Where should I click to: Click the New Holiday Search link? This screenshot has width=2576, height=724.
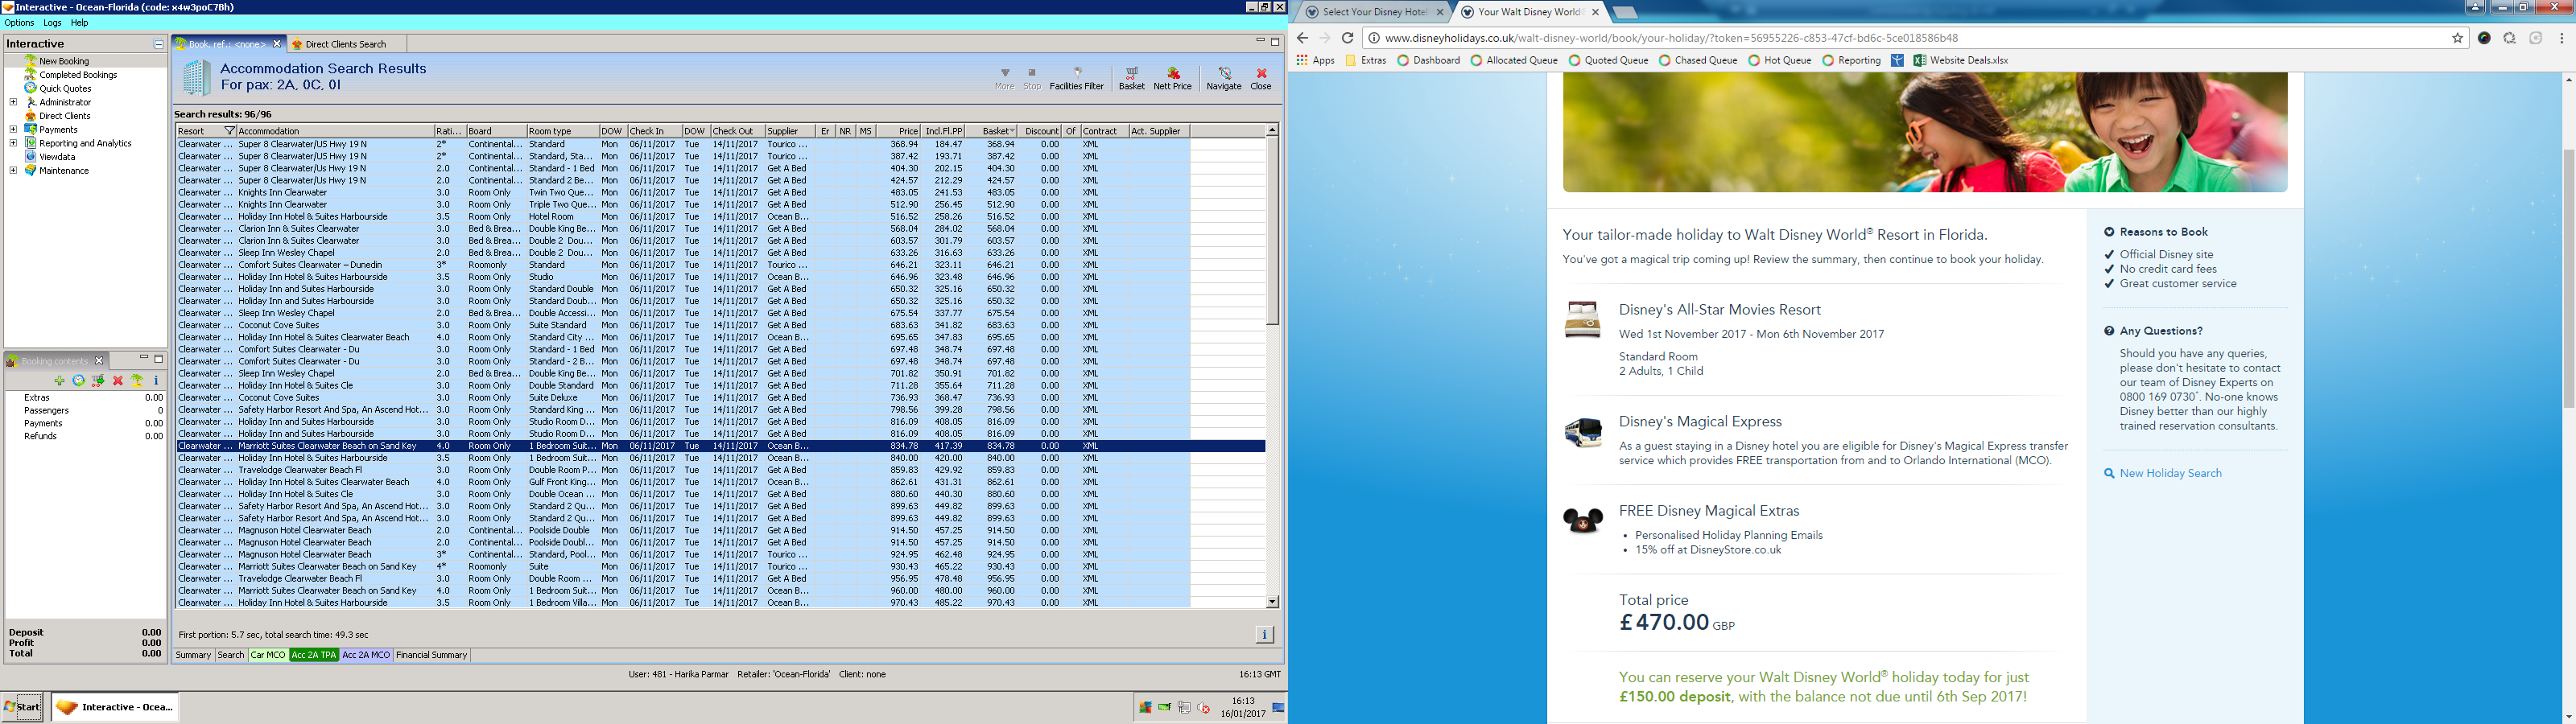[2170, 473]
